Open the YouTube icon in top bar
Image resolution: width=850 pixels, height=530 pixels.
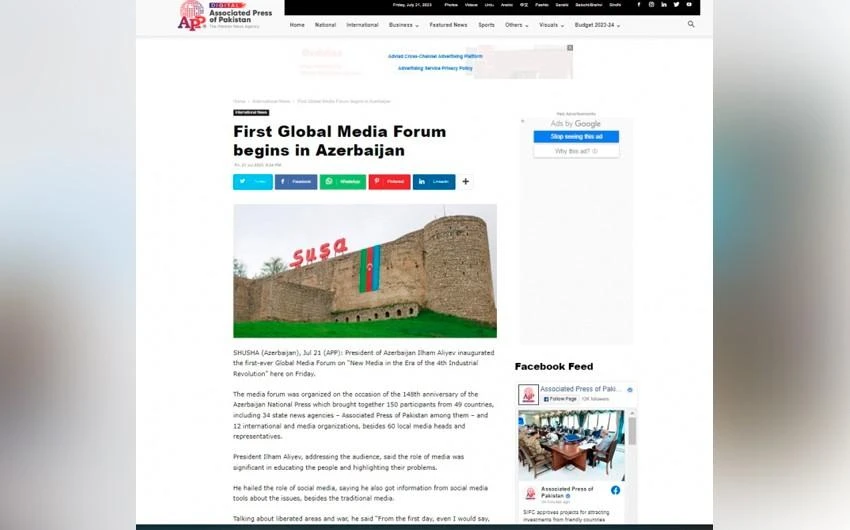(x=688, y=4)
